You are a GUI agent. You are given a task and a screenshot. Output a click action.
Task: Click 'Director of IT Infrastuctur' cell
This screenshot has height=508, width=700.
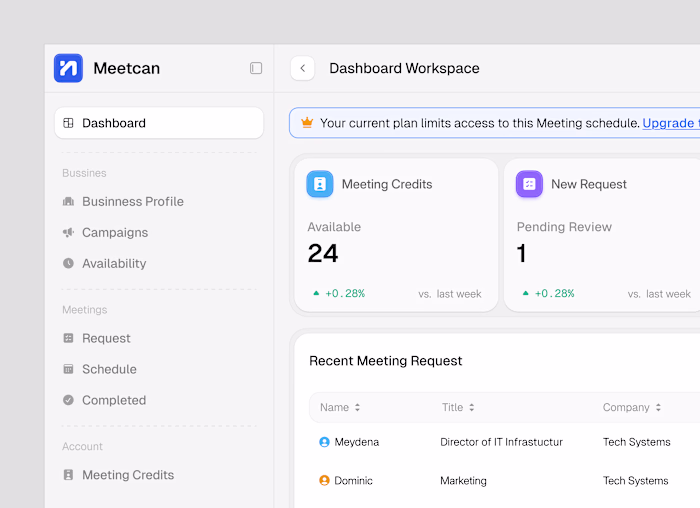[x=501, y=442]
